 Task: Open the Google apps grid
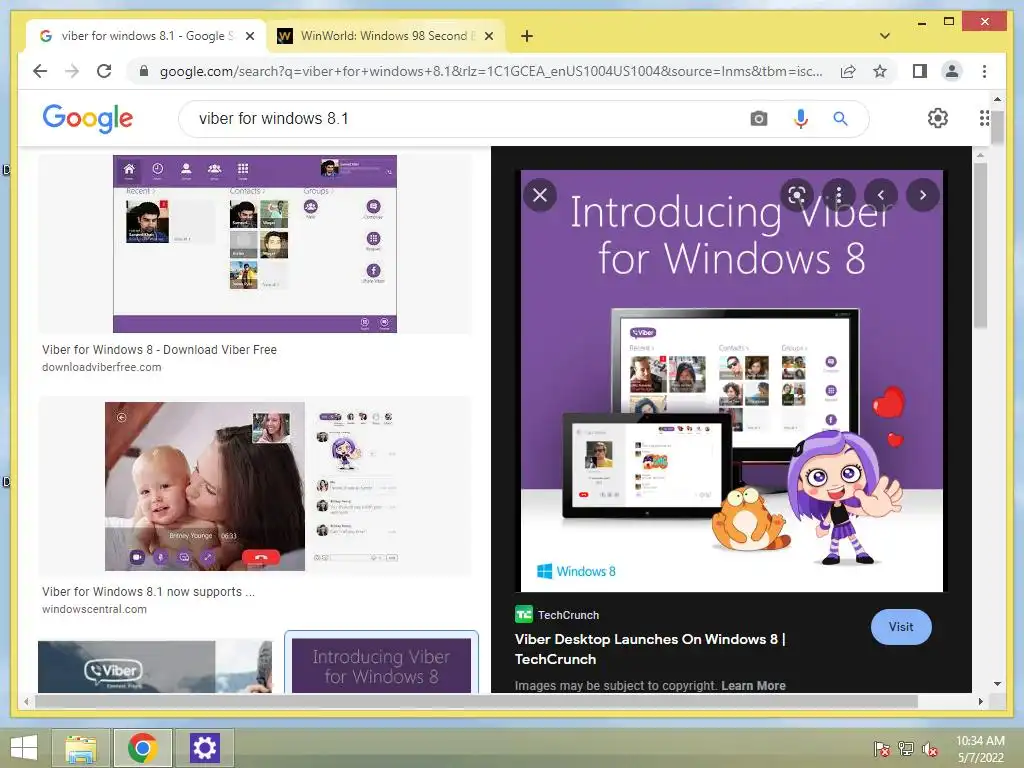pos(984,118)
